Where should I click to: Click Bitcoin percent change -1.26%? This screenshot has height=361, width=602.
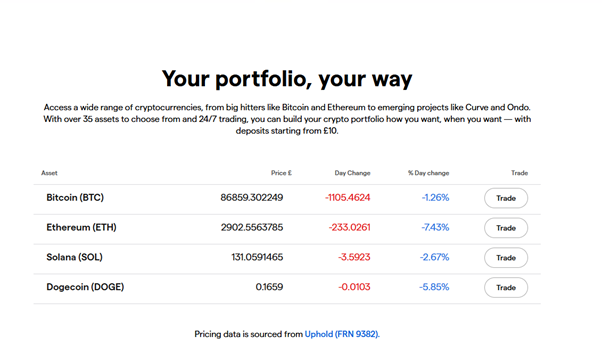435,198
